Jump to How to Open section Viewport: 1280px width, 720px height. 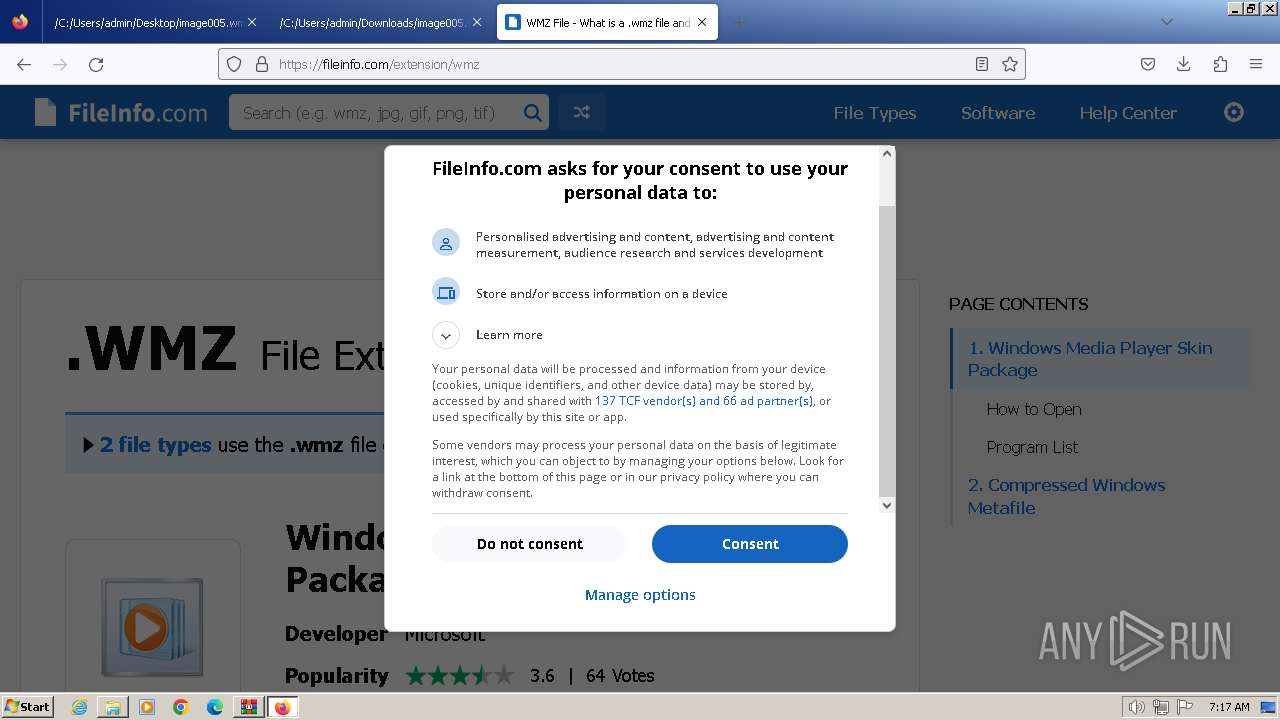click(x=1034, y=409)
